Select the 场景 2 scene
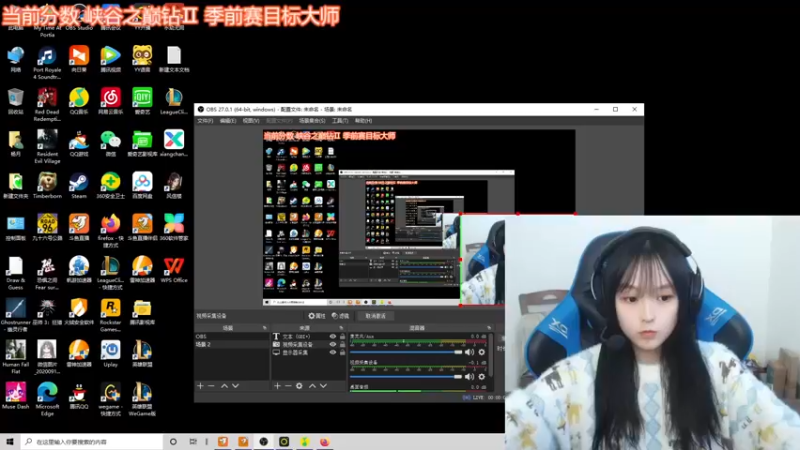Image resolution: width=800 pixels, height=450 pixels. pos(232,344)
